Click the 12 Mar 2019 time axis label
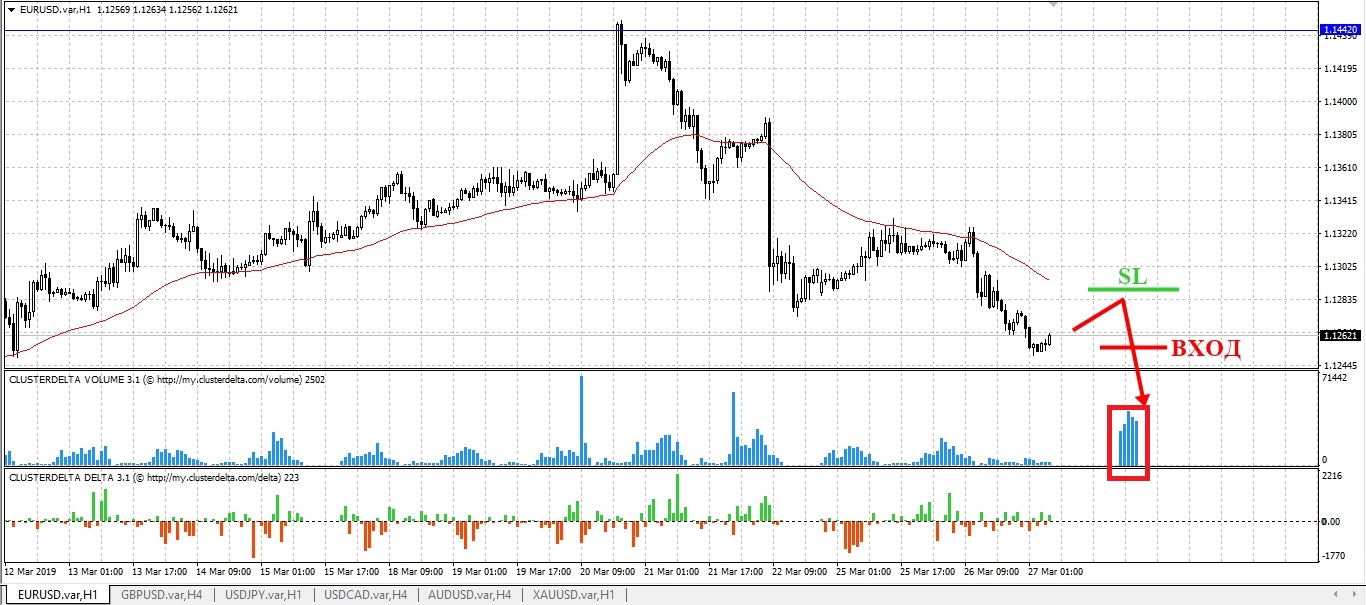1366x605 pixels. (31, 572)
